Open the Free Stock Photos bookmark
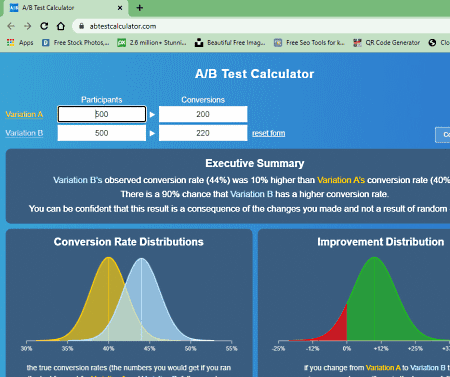450x377 pixels. click(x=76, y=43)
